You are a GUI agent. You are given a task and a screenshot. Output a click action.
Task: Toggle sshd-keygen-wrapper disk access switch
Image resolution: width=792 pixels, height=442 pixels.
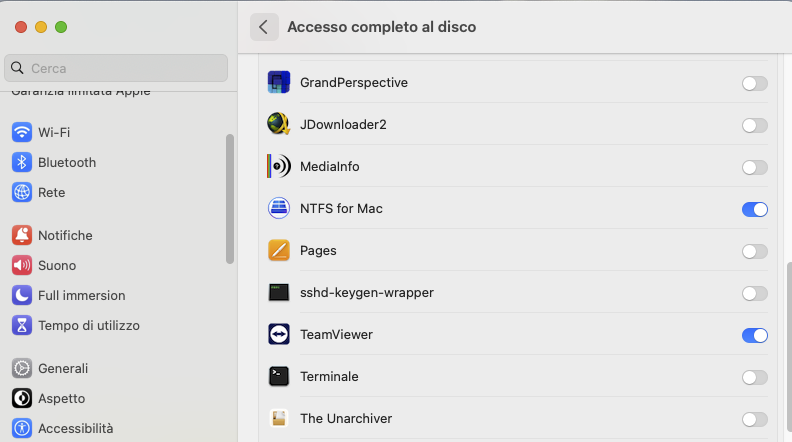755,293
